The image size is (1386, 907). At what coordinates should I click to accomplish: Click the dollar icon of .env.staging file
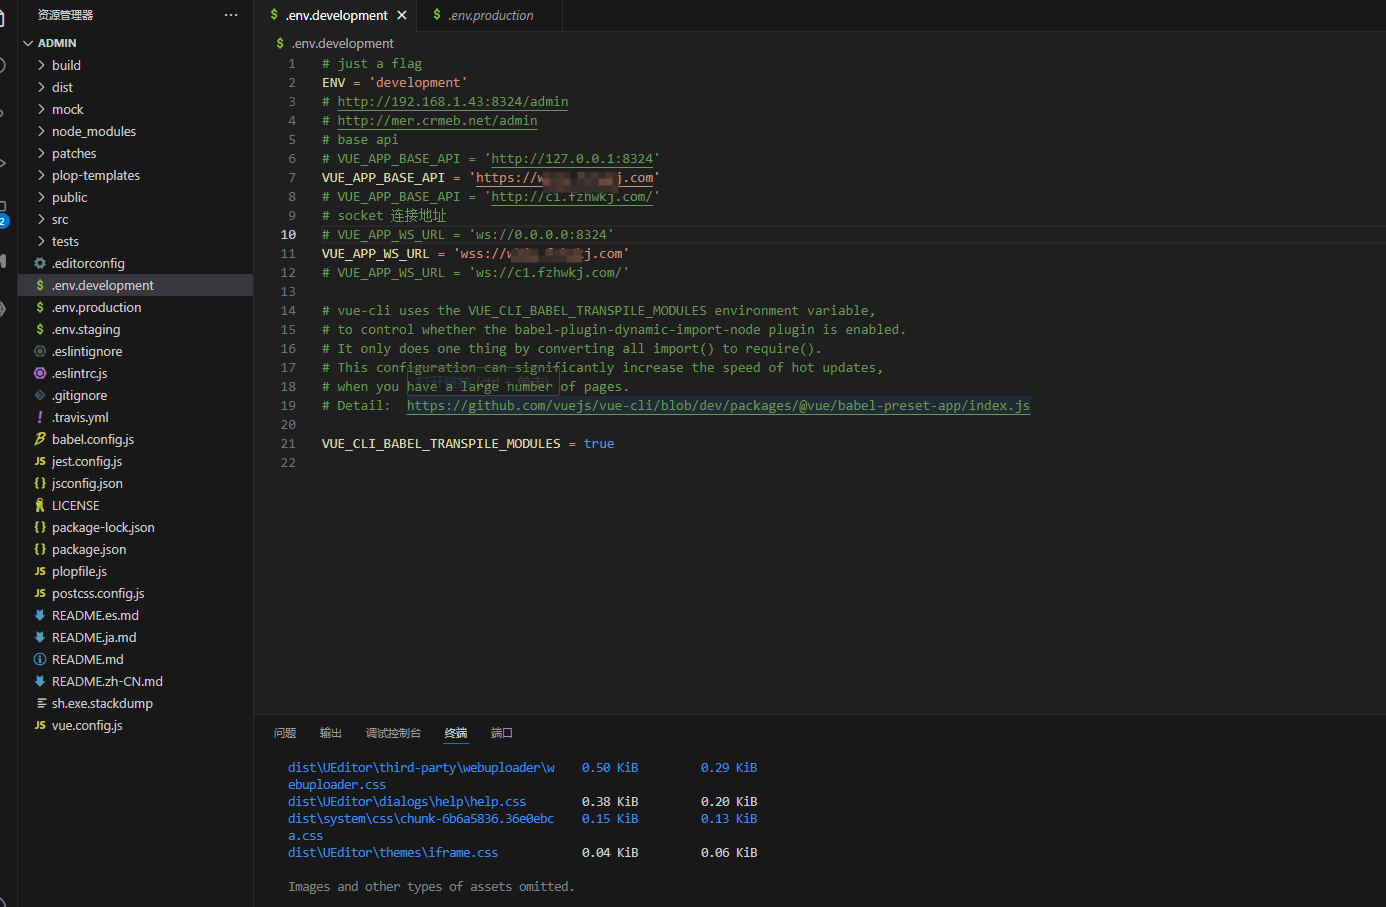click(40, 329)
